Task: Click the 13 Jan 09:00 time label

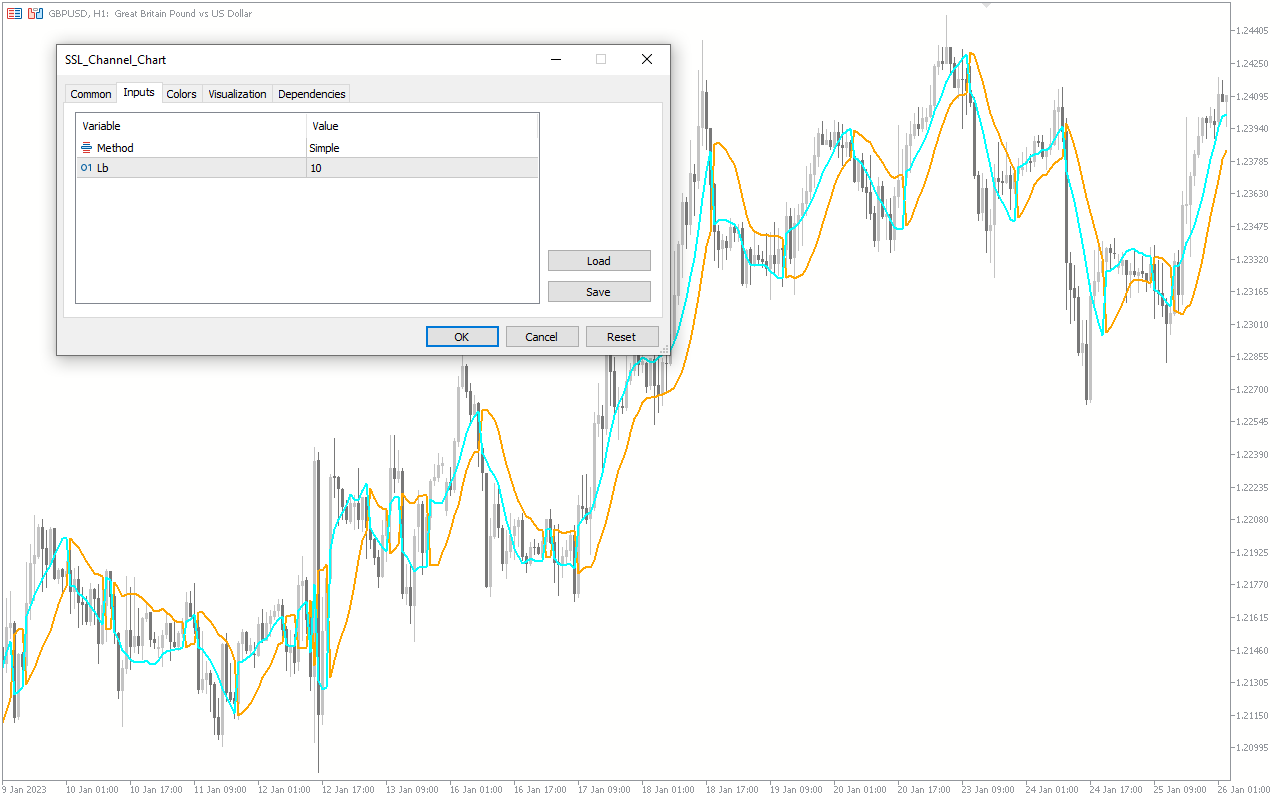Action: (x=414, y=790)
